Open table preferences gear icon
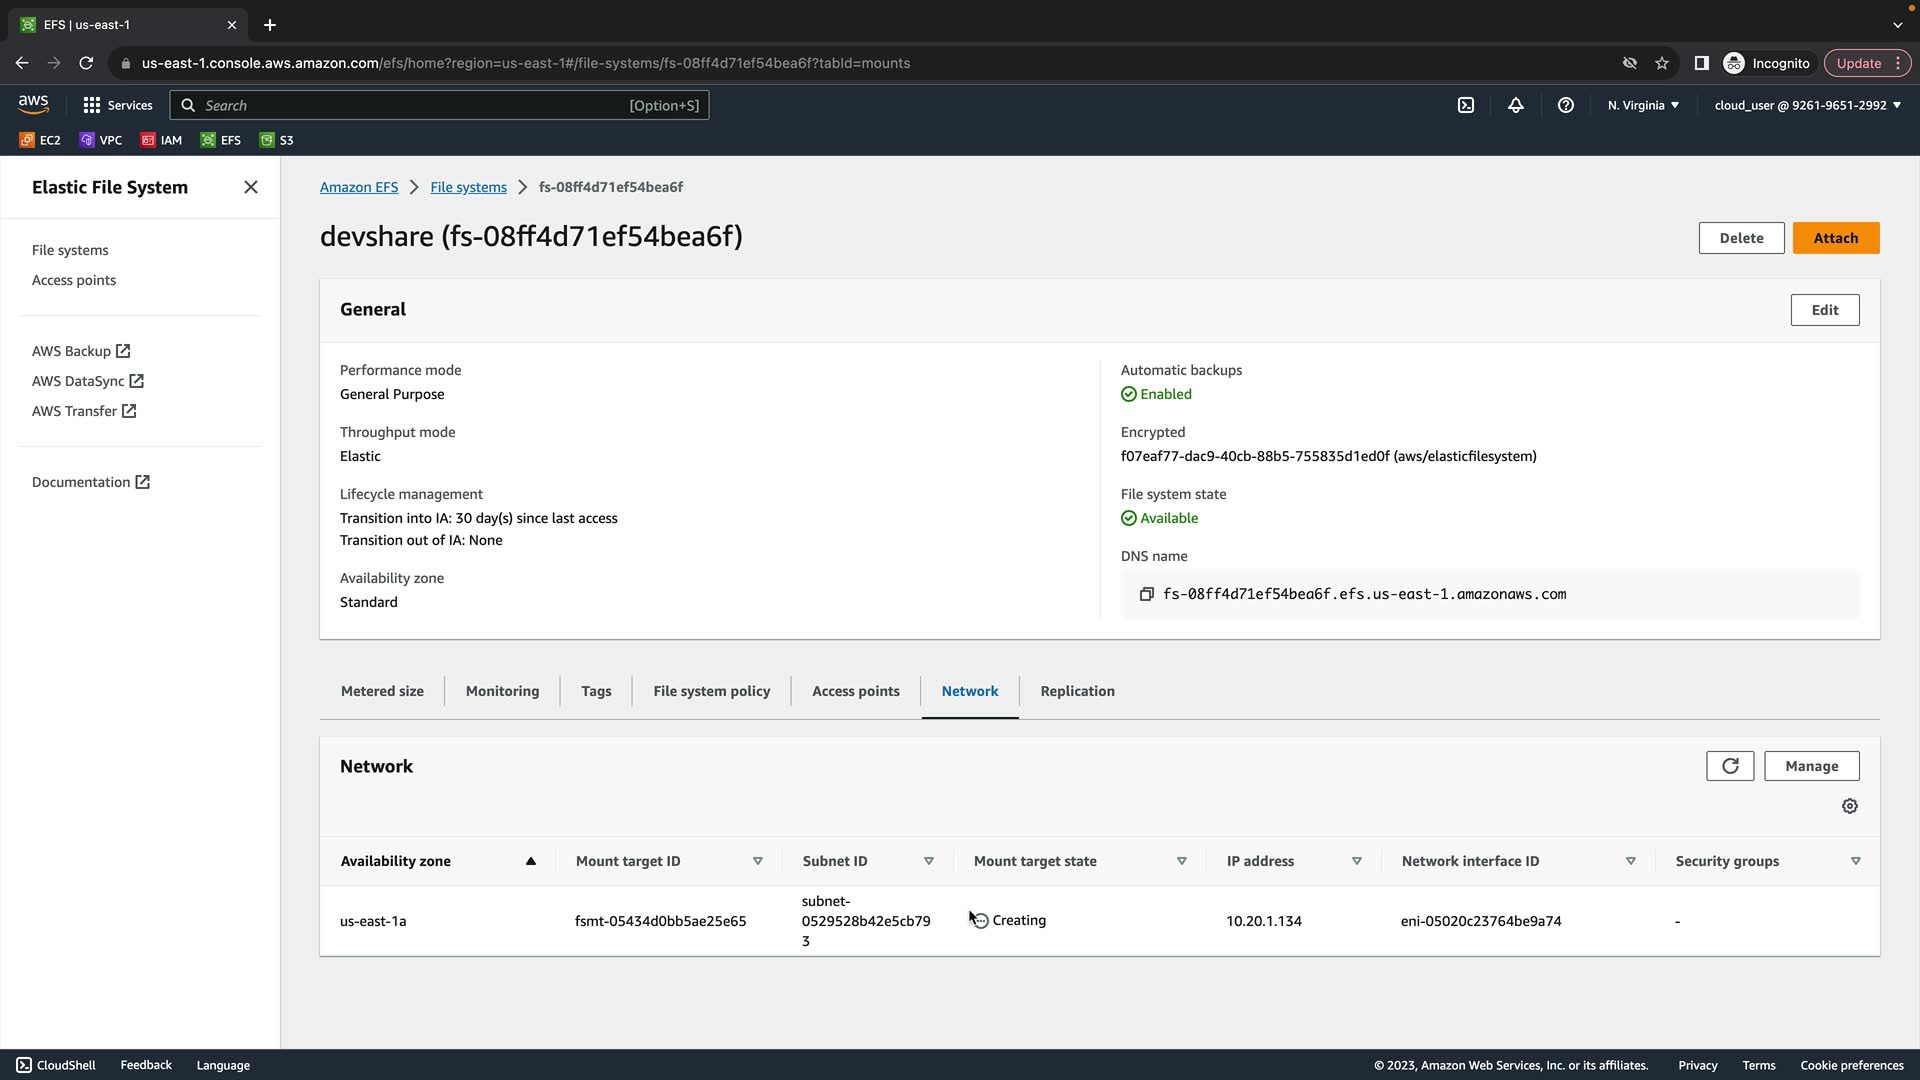 [x=1850, y=806]
